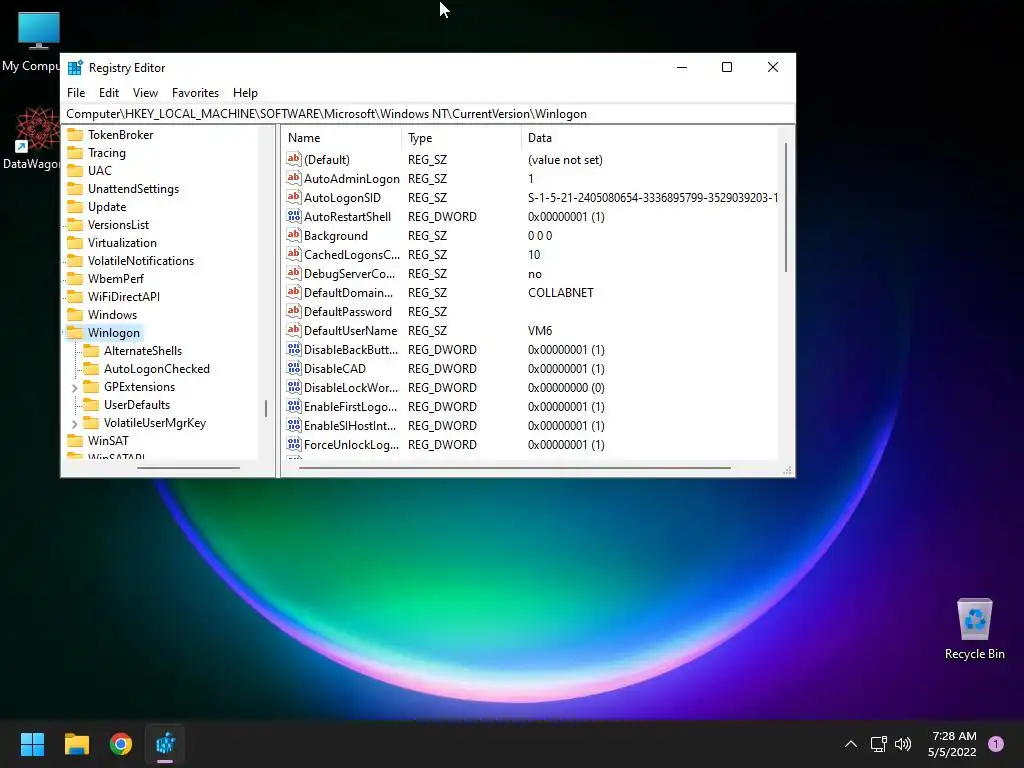Select the AutoLogonSID value icon
The width and height of the screenshot is (1024, 768).
coord(294,197)
